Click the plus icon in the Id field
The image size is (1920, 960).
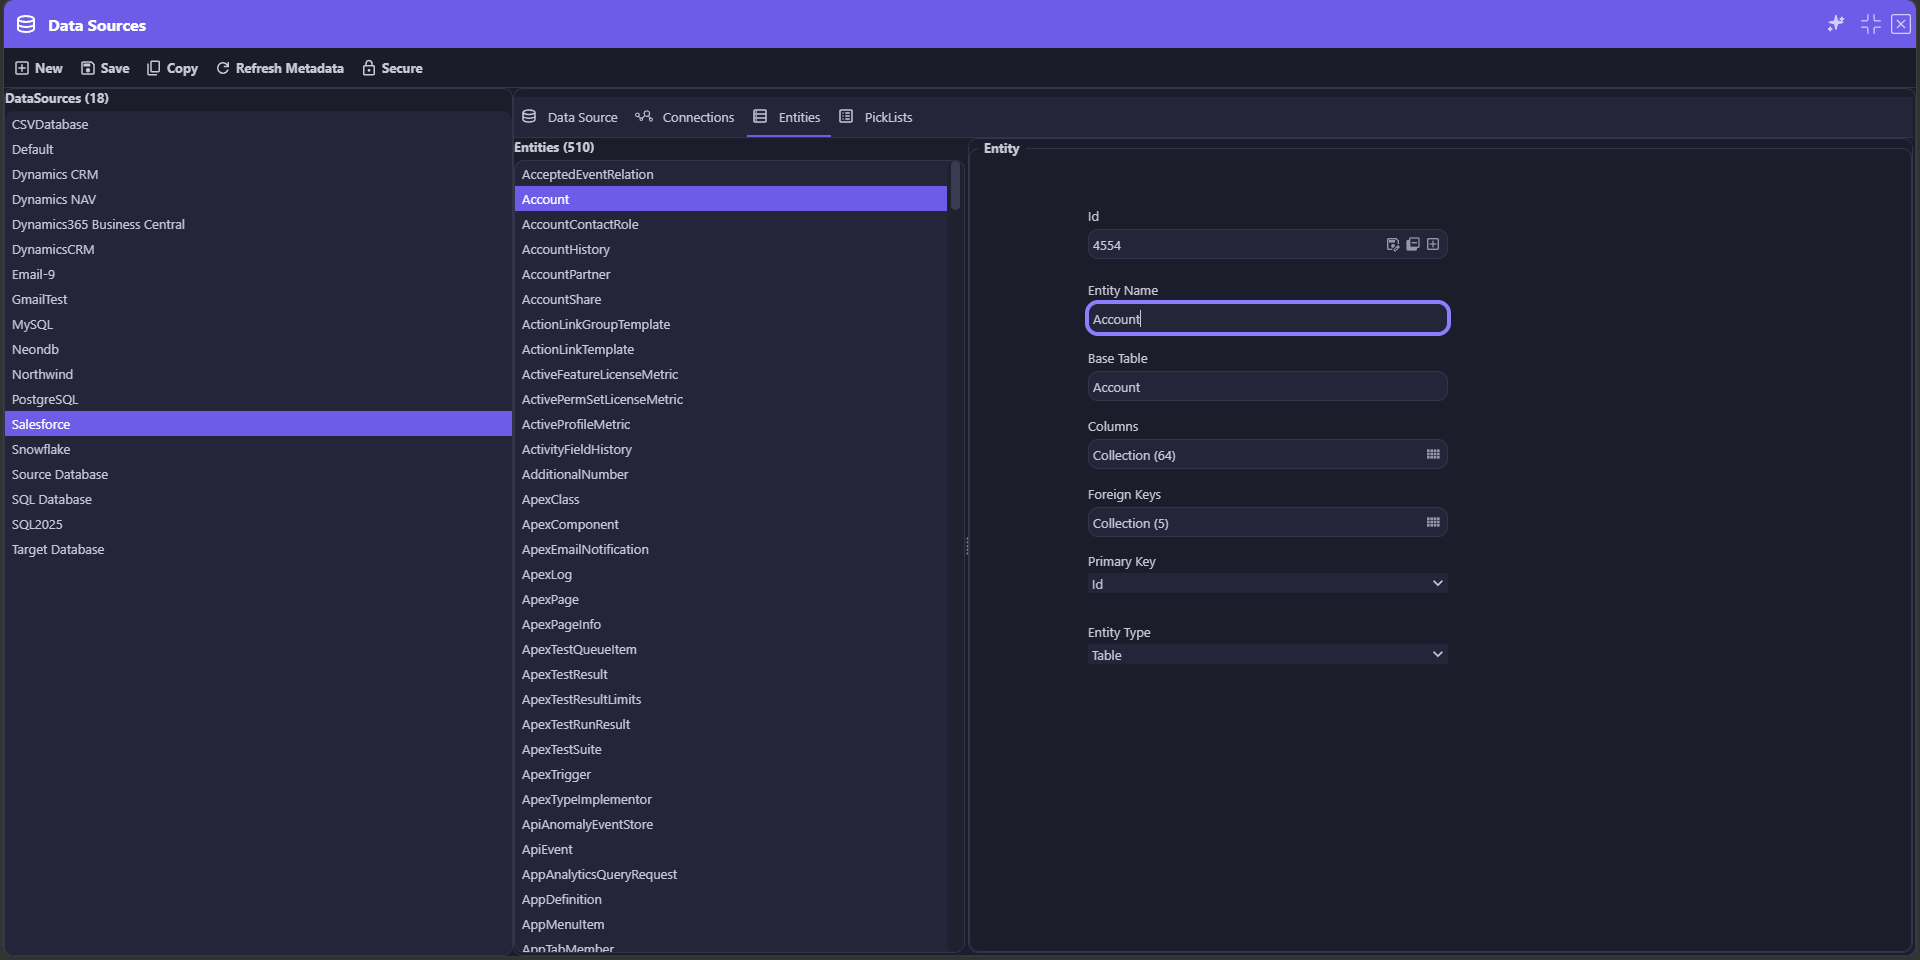coord(1433,244)
